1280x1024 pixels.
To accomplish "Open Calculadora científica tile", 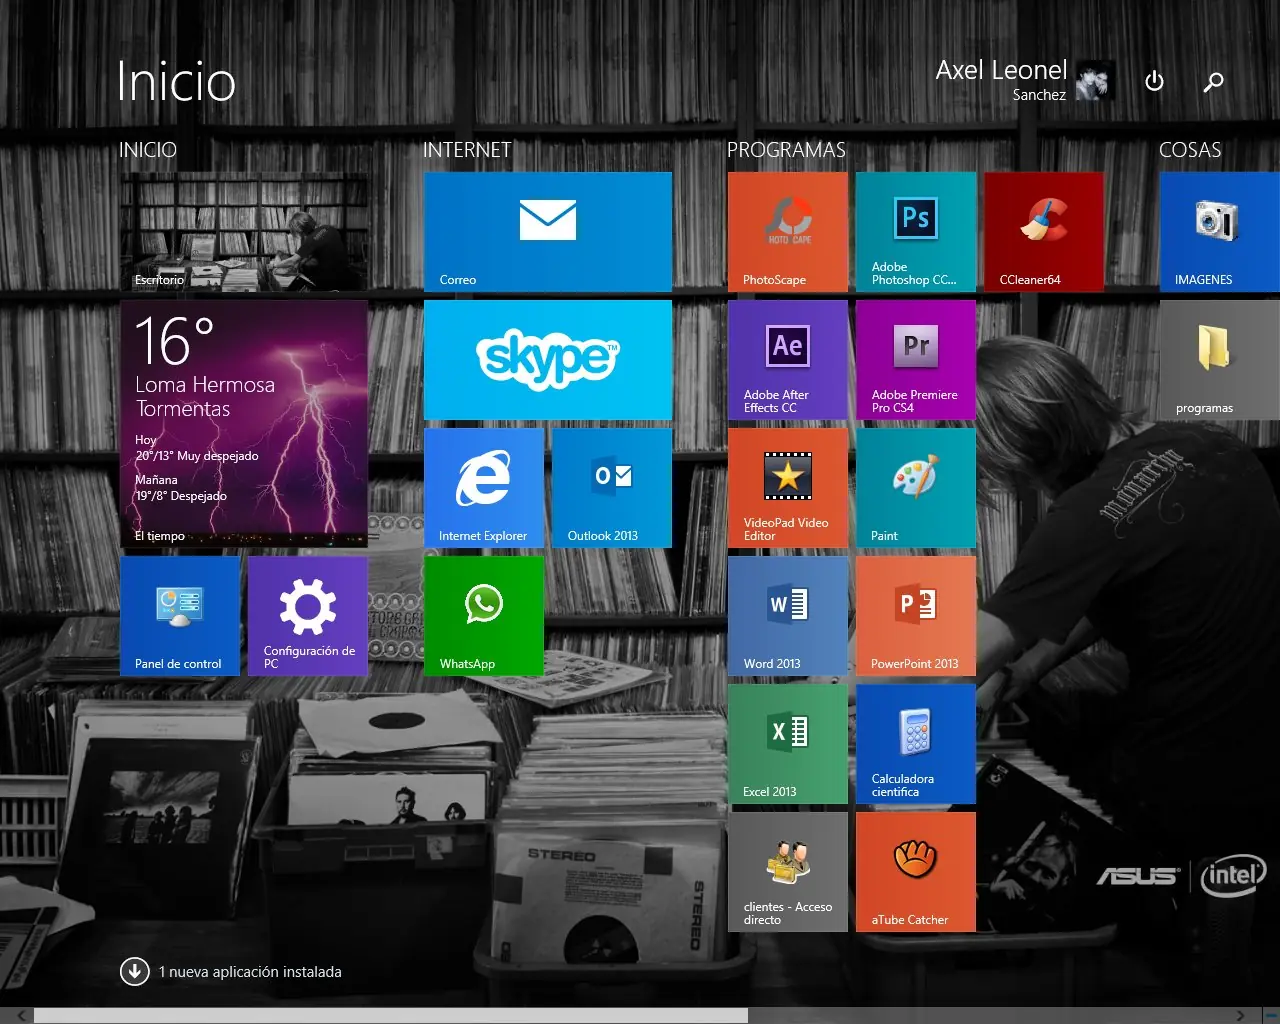I will (916, 744).
